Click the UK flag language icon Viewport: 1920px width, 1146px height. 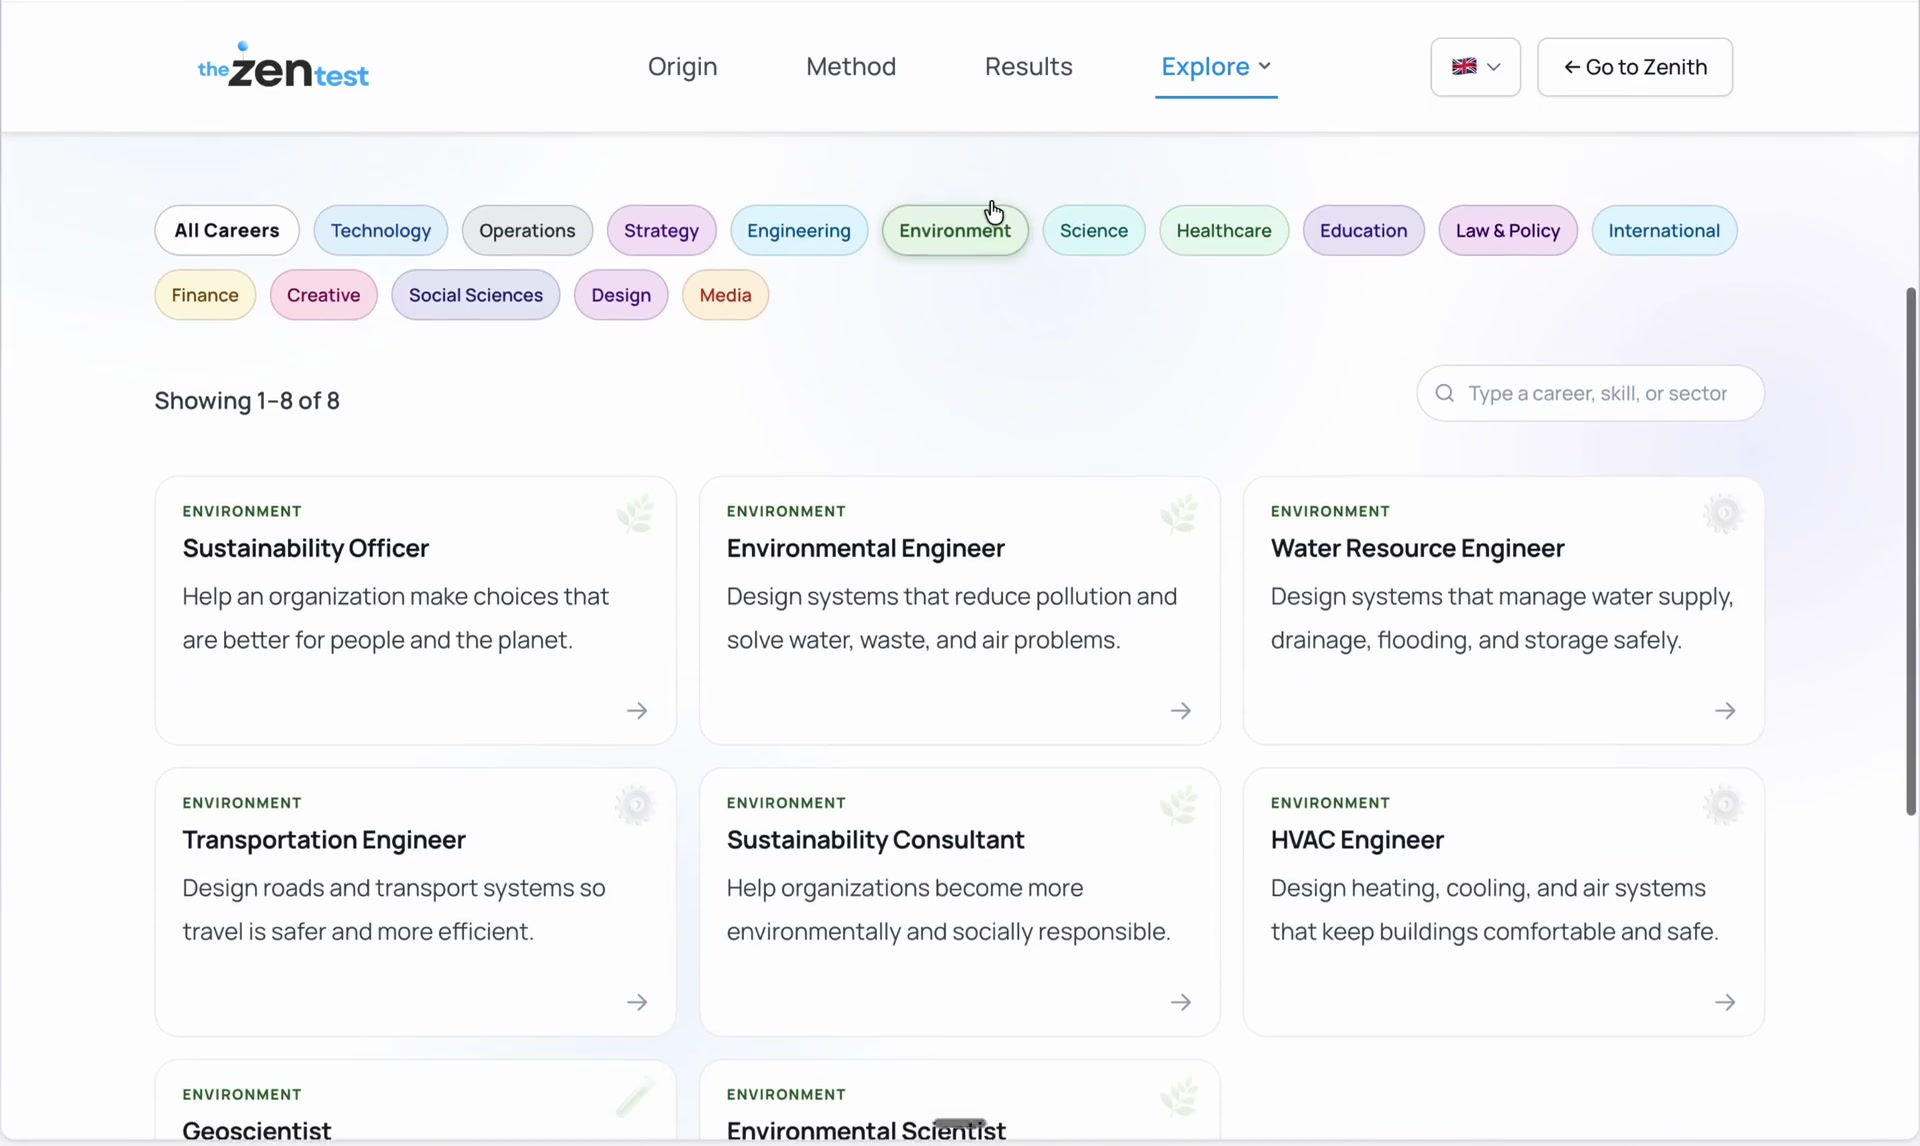point(1464,67)
